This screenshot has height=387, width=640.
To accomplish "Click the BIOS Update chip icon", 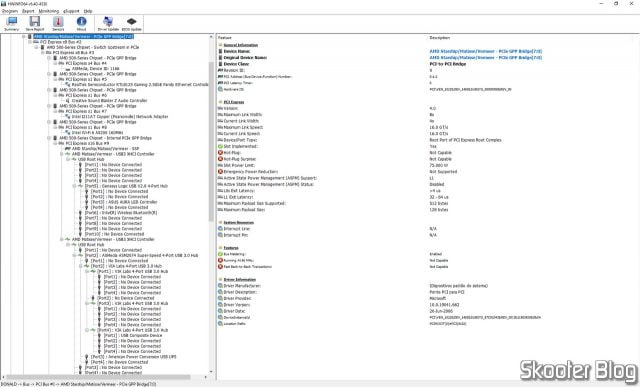I will pos(131,21).
